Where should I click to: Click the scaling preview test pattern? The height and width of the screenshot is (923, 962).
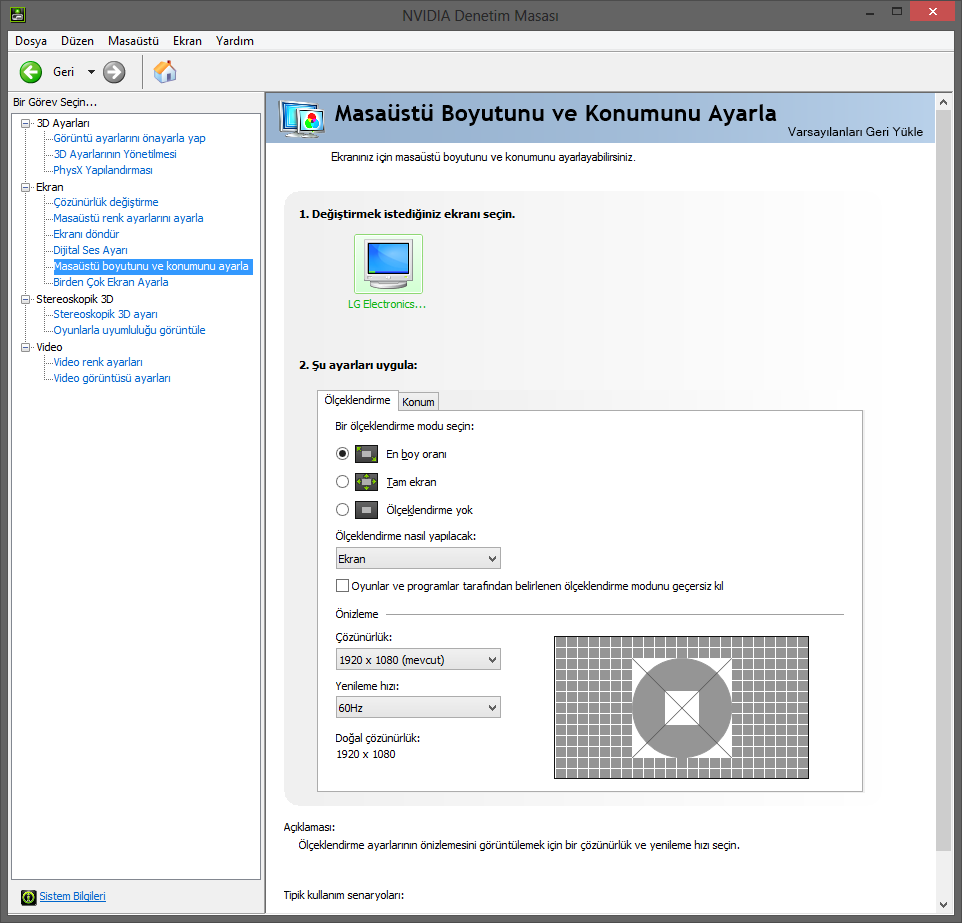pos(681,707)
